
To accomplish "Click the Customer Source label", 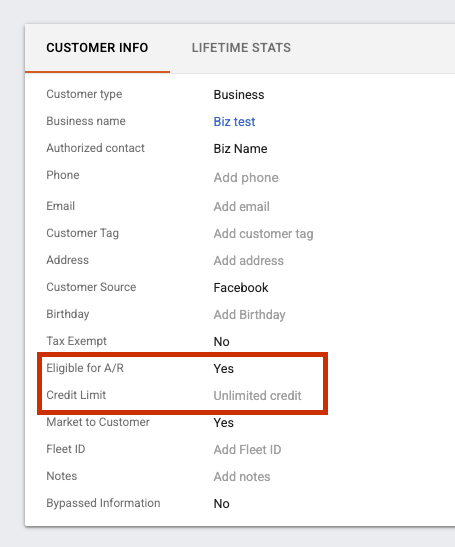I will click(x=91, y=287).
